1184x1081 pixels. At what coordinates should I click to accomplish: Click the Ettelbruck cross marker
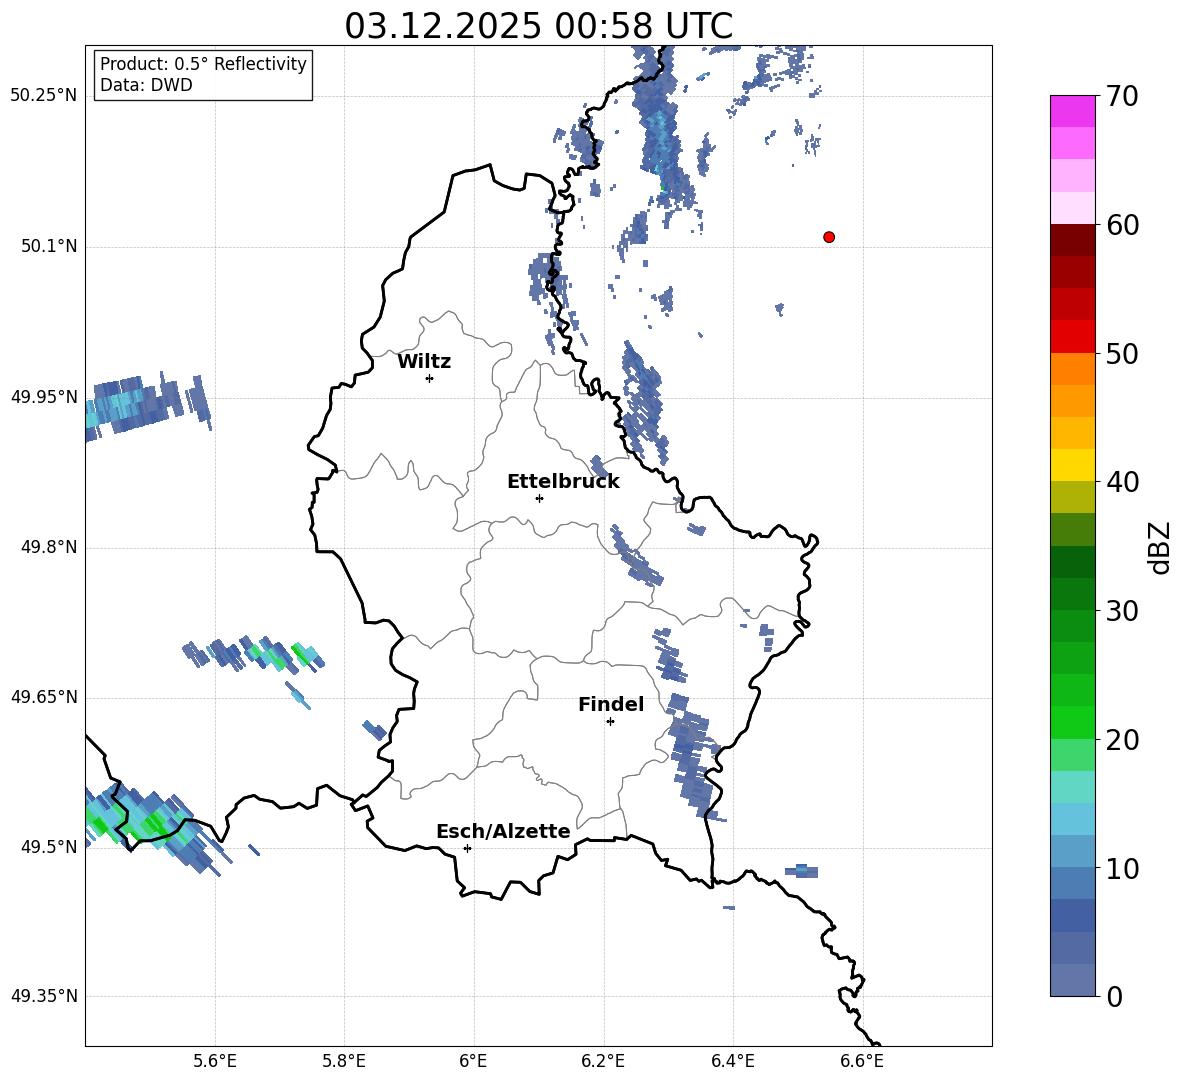(539, 498)
